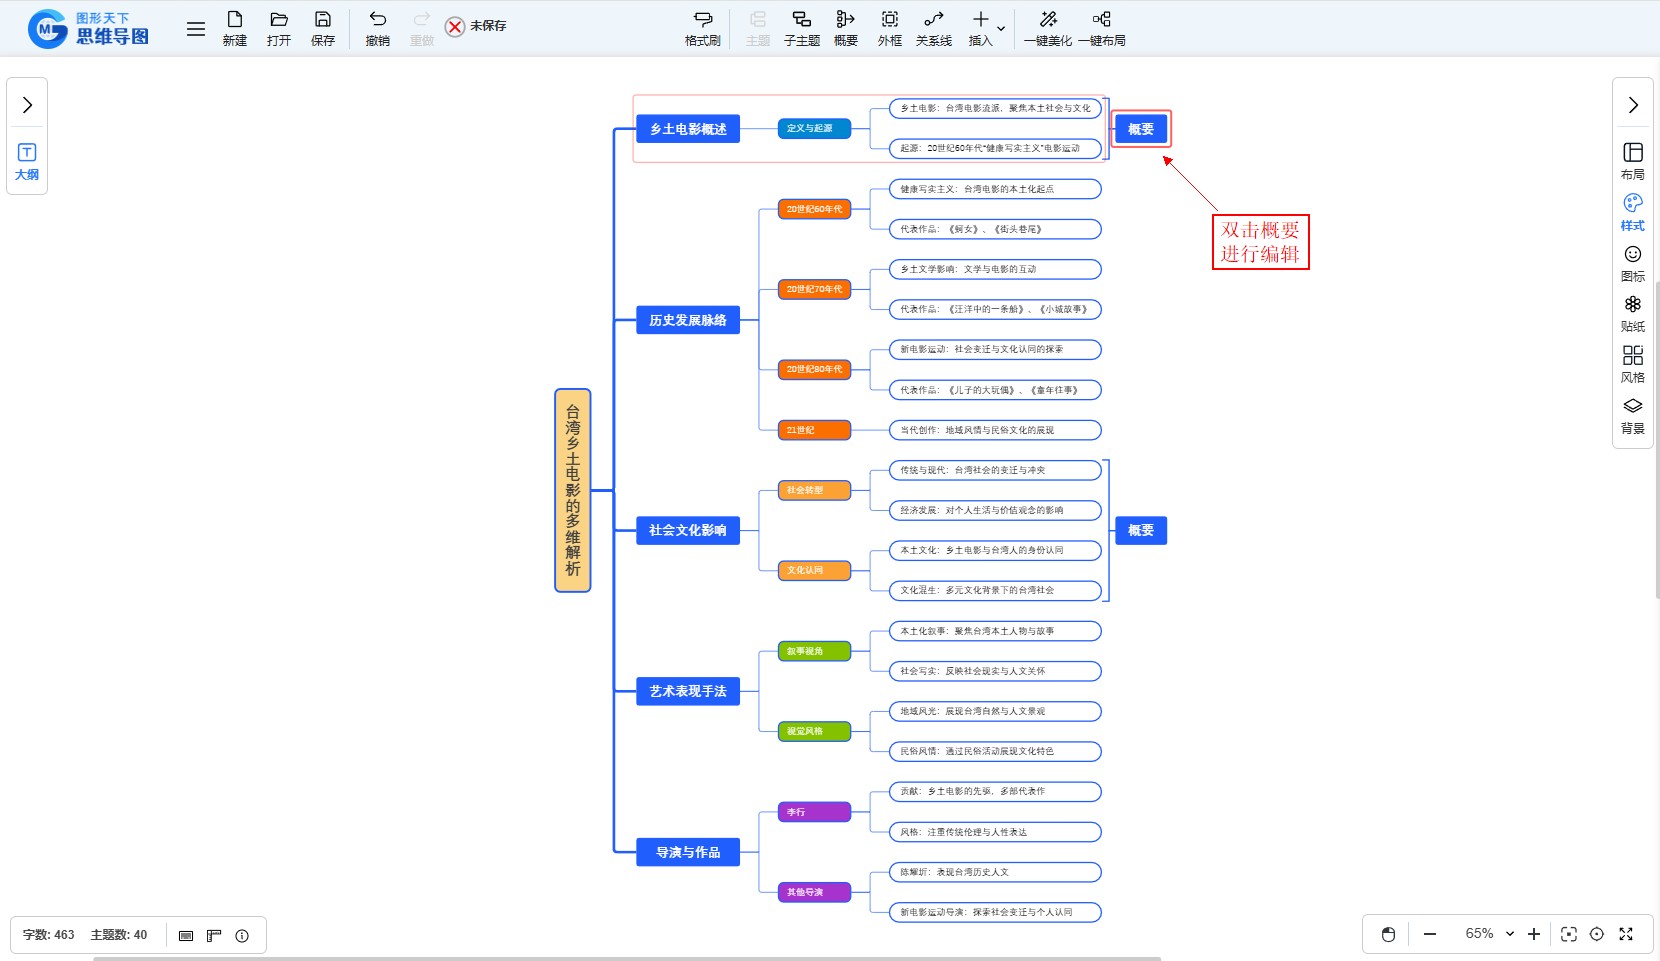The height and width of the screenshot is (961, 1660).
Task: Add a subtopic with 子主题 button
Action: tap(801, 28)
